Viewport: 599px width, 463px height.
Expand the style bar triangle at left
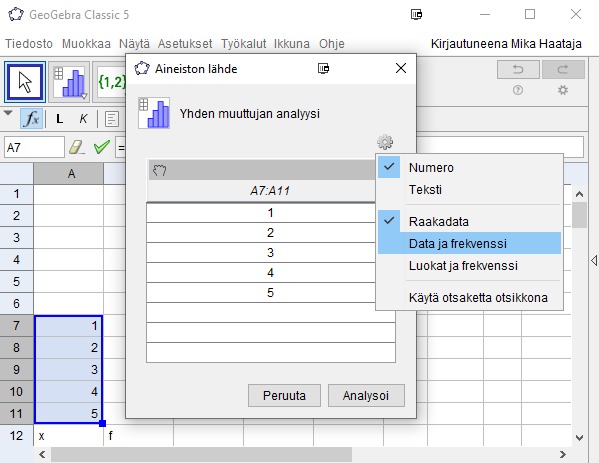(x=8, y=113)
